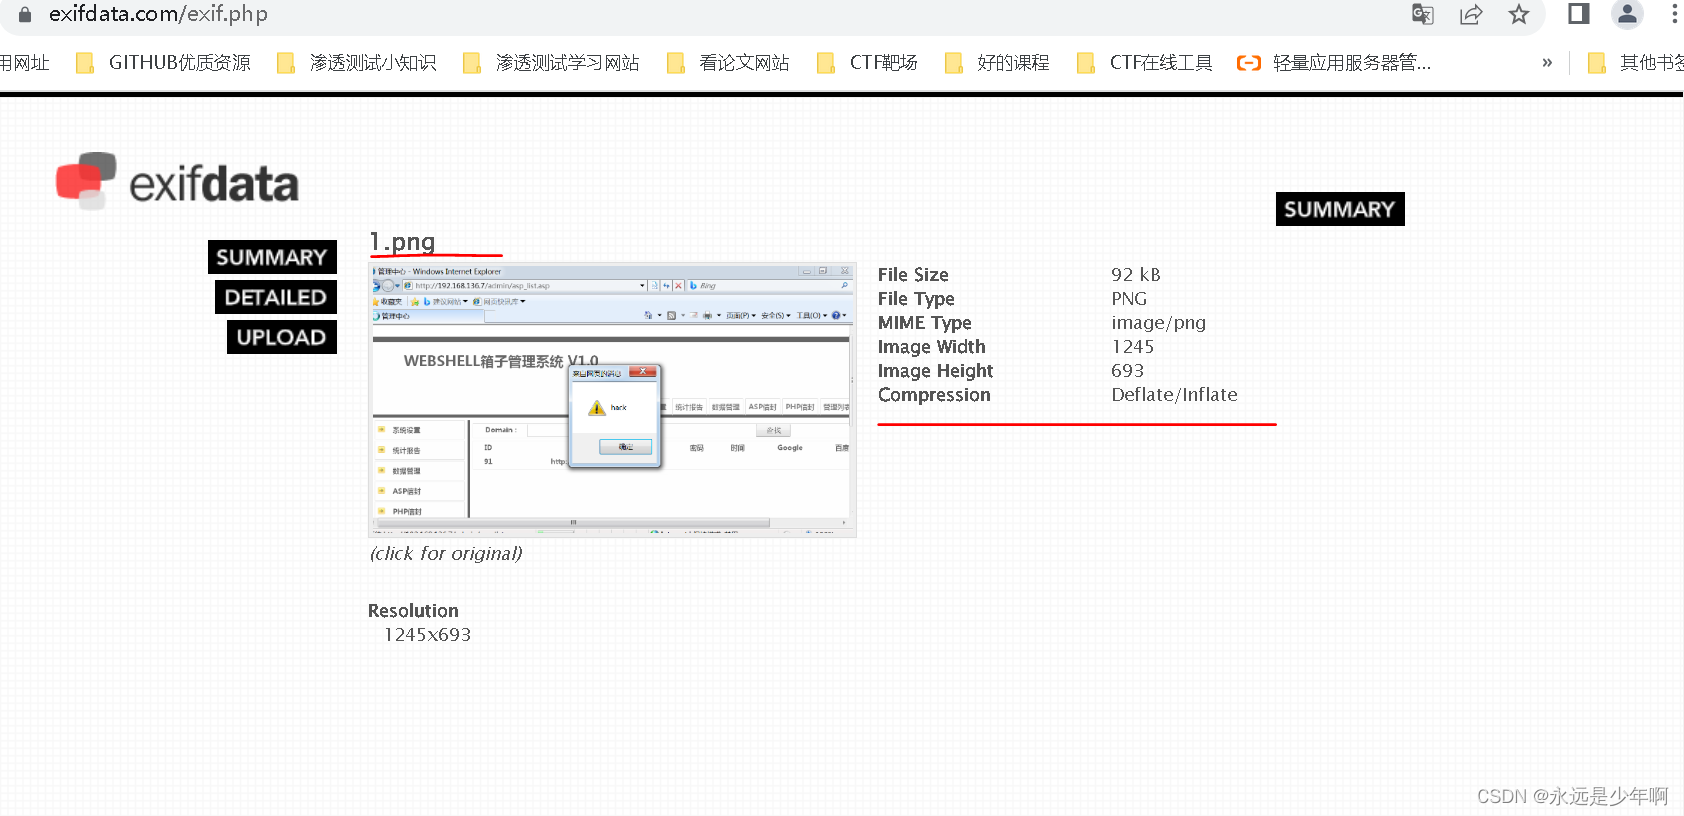Viewport: 1684px width, 816px height.
Task: Click the Google Translate icon in address bar
Action: pos(1422,14)
